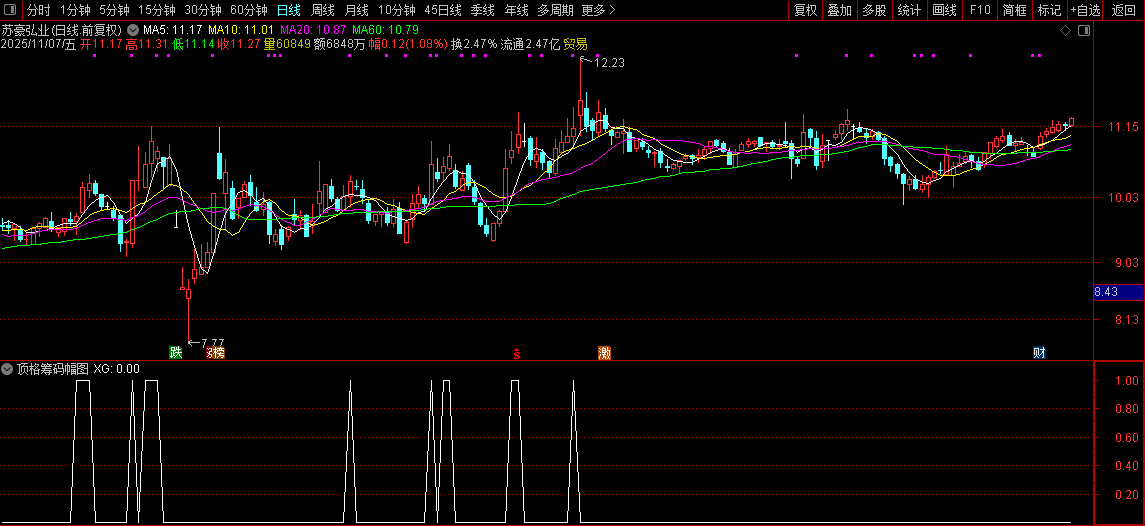Click the MA5: 11.17 indicator label
Screen dimensions: 1145x526
[173, 31]
